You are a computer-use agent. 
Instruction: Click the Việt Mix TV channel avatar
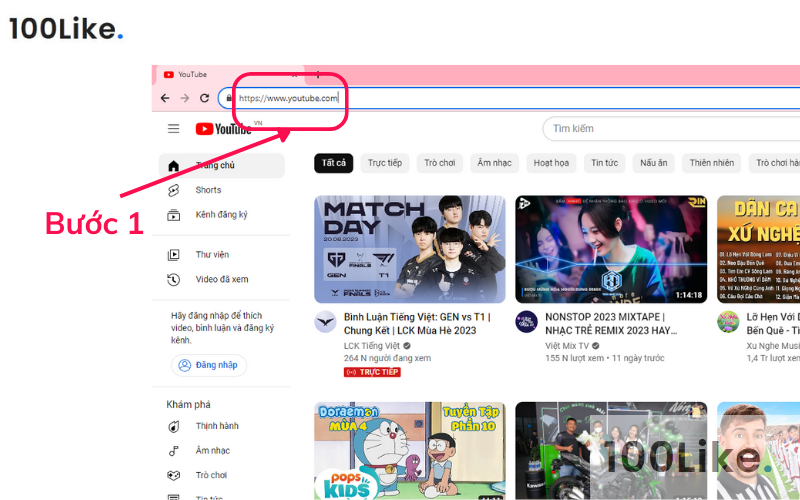click(526, 322)
